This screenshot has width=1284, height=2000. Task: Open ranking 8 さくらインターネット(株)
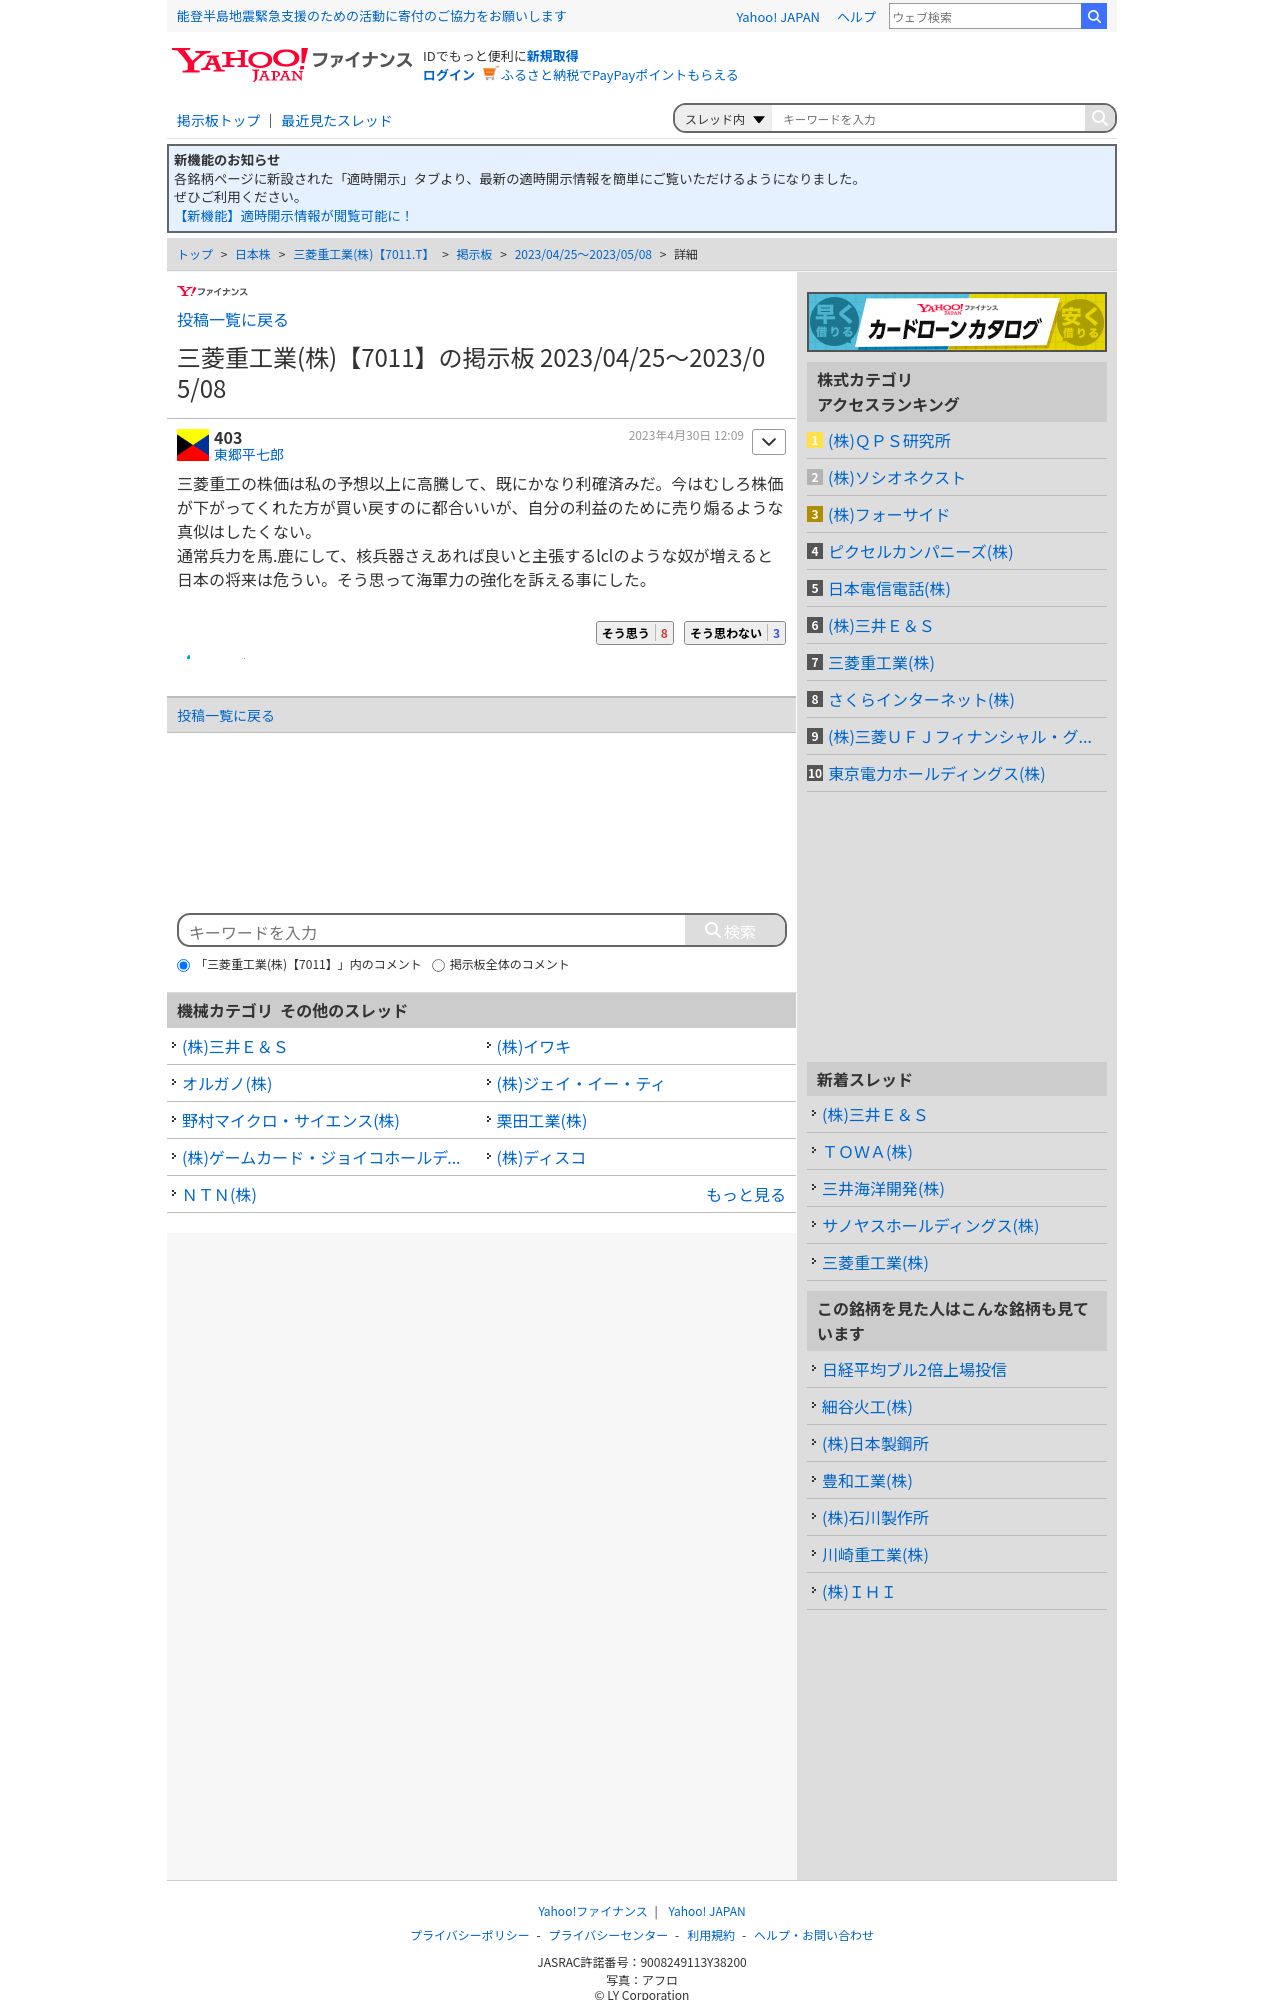click(x=921, y=700)
